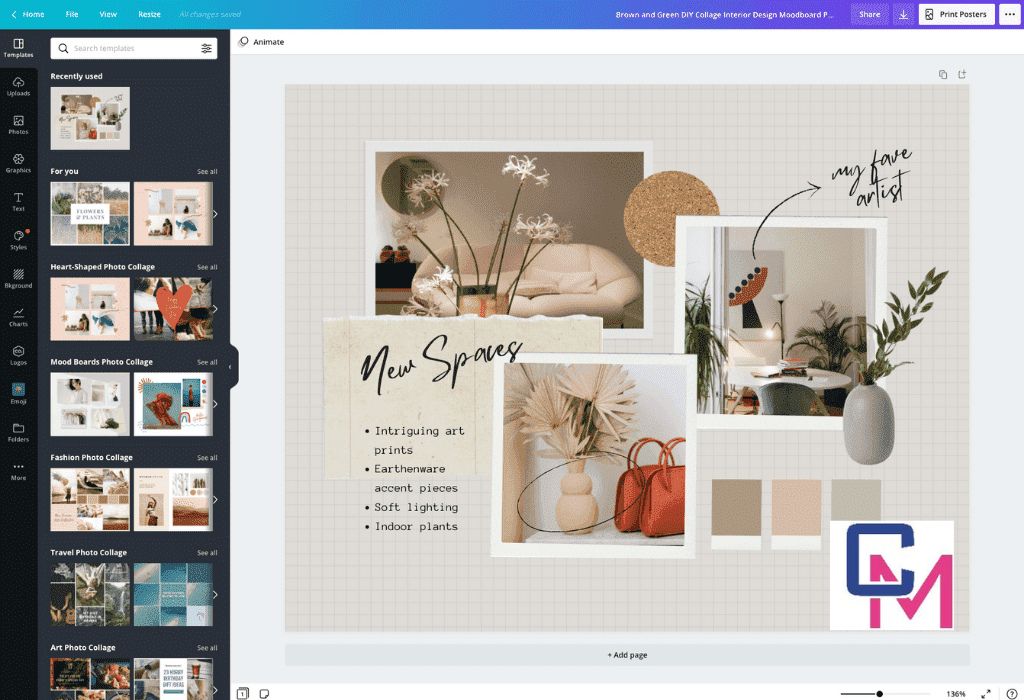
Task: Select the Photos sidebar icon
Action: (18, 124)
